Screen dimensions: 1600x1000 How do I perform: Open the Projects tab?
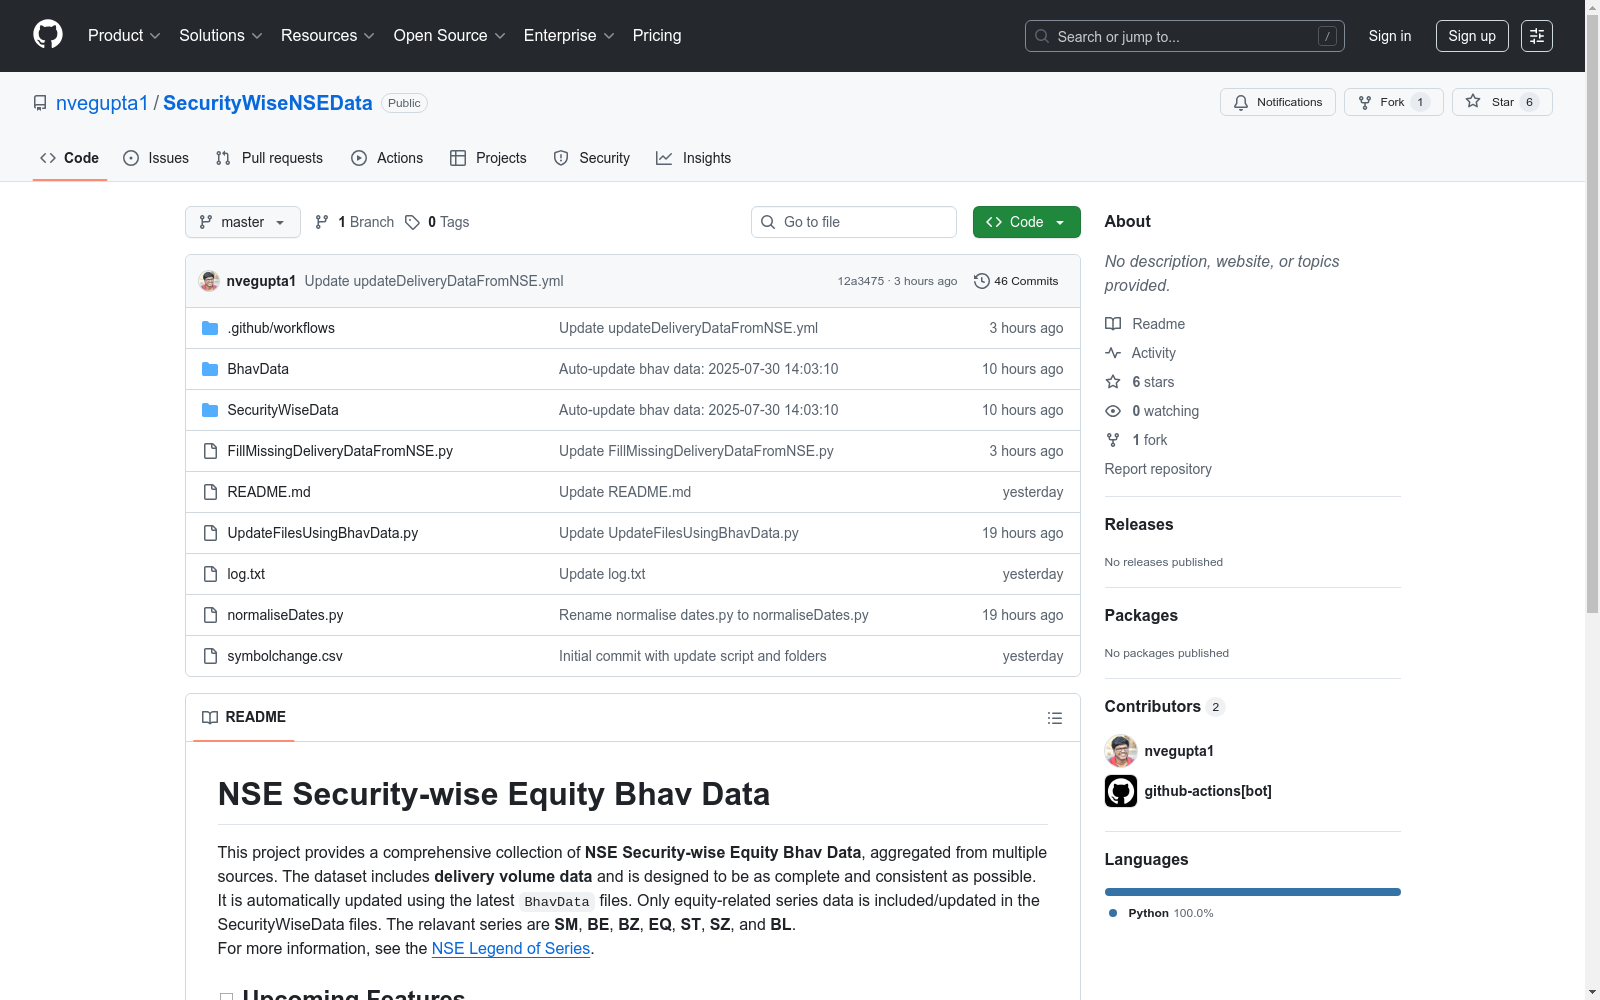(488, 158)
